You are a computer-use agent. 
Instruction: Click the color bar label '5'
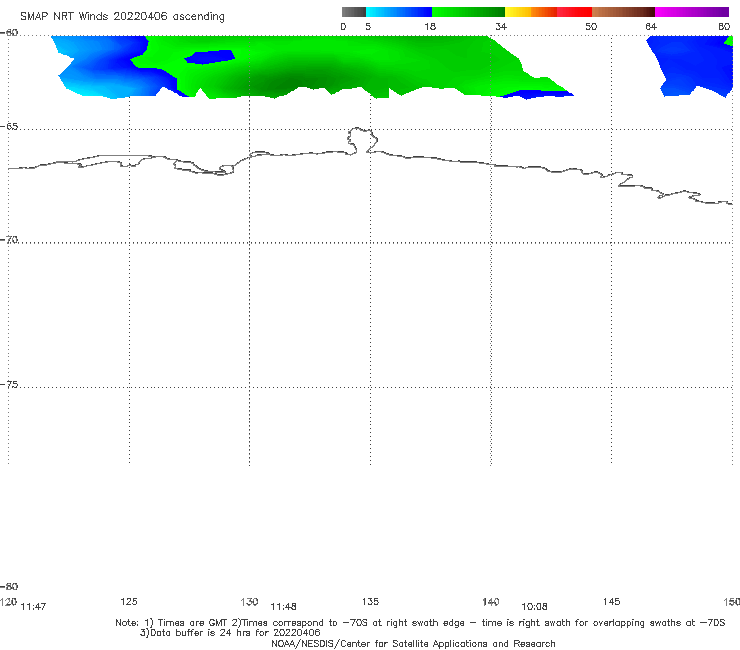(x=368, y=26)
